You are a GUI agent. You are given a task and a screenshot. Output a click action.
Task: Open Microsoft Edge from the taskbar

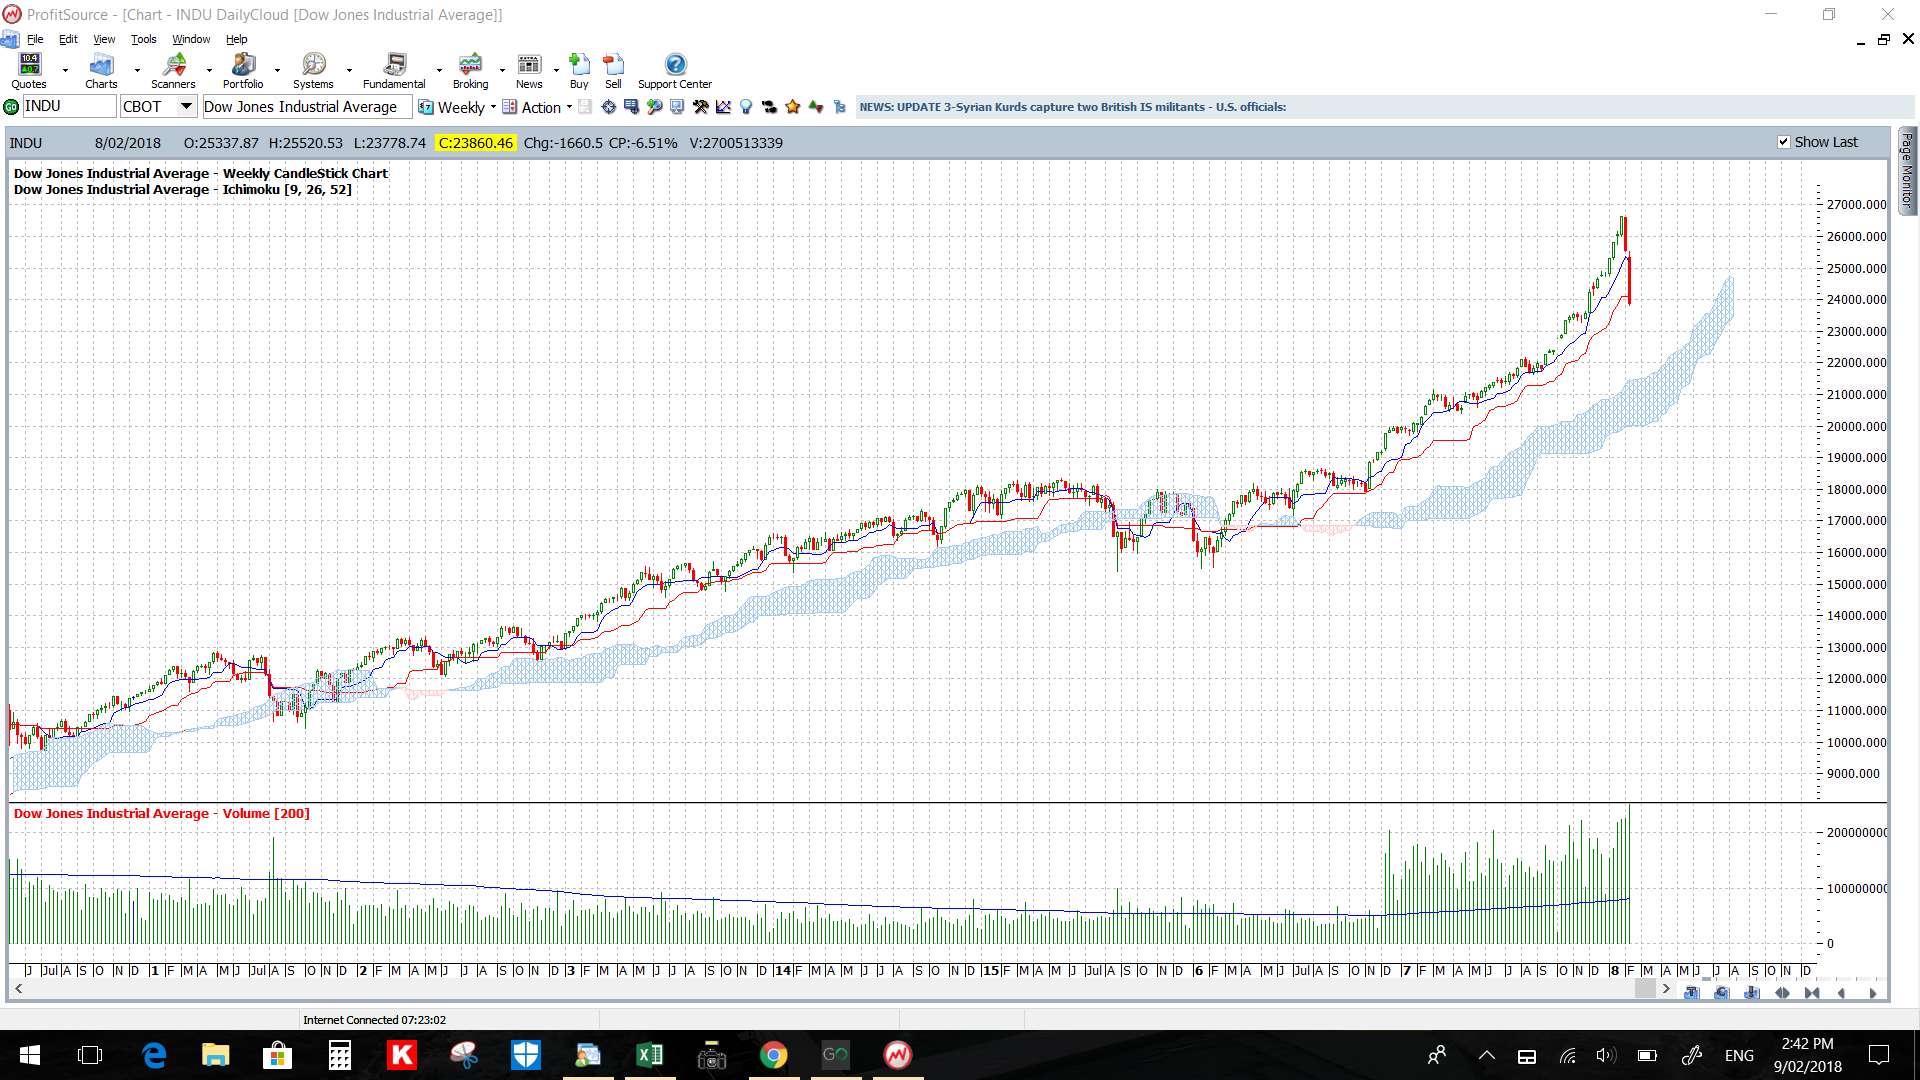tap(154, 1055)
